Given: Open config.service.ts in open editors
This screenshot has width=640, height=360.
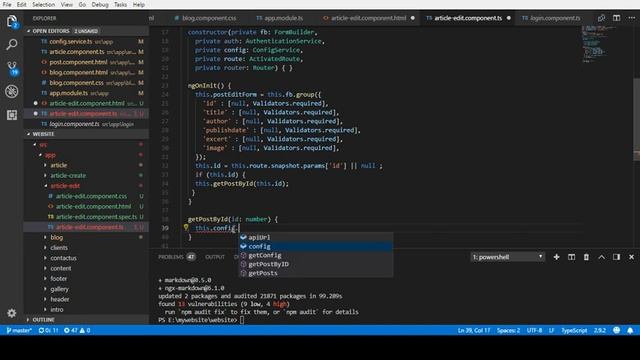Looking at the screenshot, I should pos(86,42).
